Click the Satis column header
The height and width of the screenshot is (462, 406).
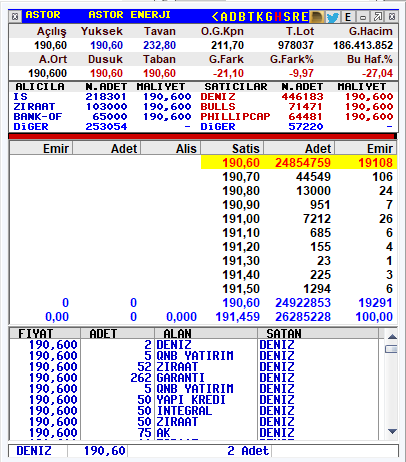pyautogui.click(x=232, y=148)
